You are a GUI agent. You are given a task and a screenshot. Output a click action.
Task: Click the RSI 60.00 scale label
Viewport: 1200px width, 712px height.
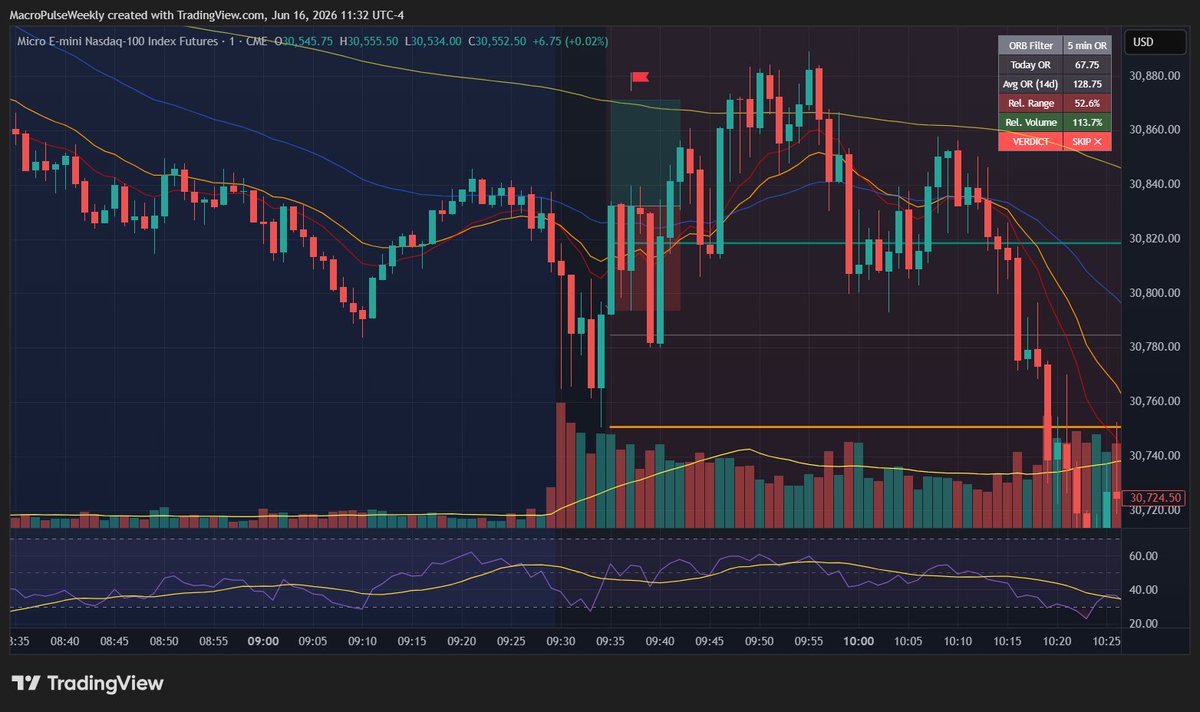(x=1143, y=556)
